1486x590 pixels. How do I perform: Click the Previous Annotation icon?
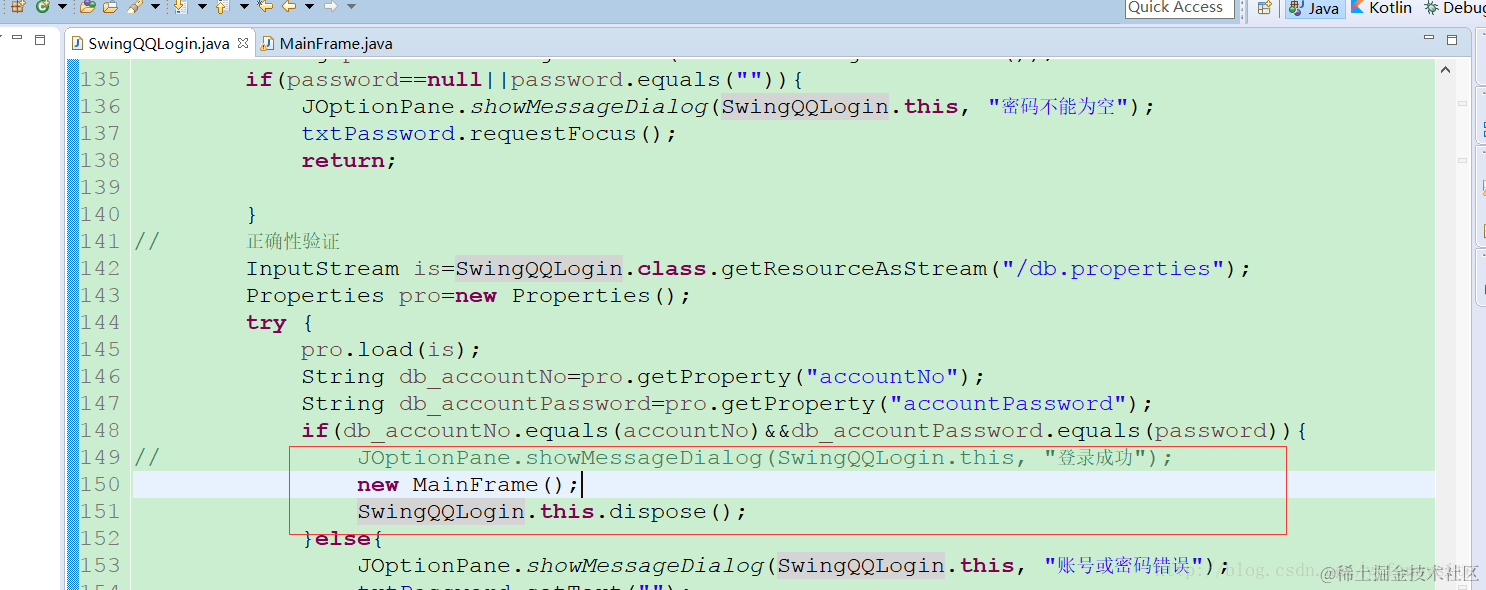pos(222,6)
